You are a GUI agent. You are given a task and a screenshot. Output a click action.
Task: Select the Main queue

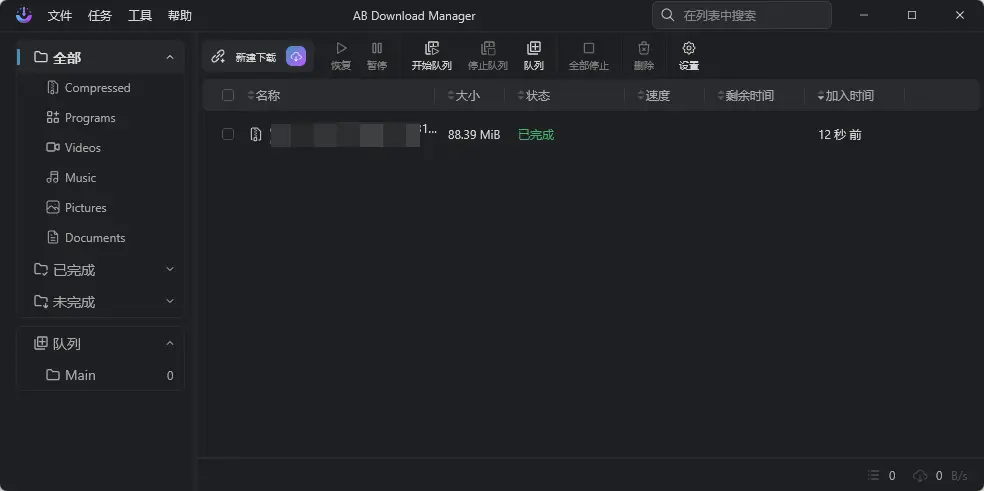[100, 375]
